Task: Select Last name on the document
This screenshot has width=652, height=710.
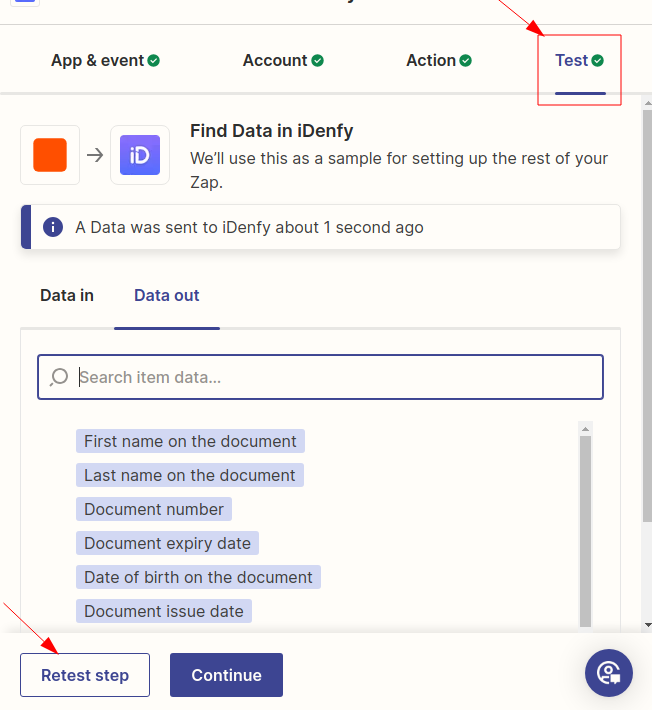Action: point(190,475)
